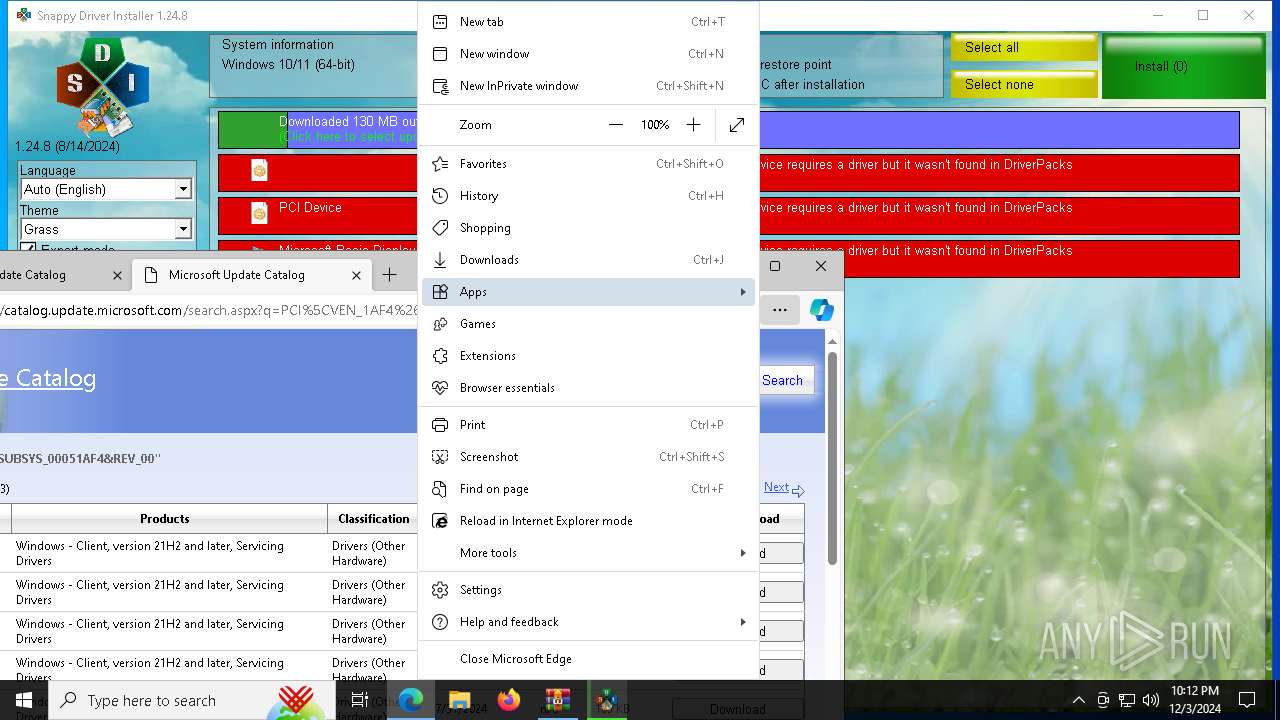Choose Find on page

click(x=588, y=489)
